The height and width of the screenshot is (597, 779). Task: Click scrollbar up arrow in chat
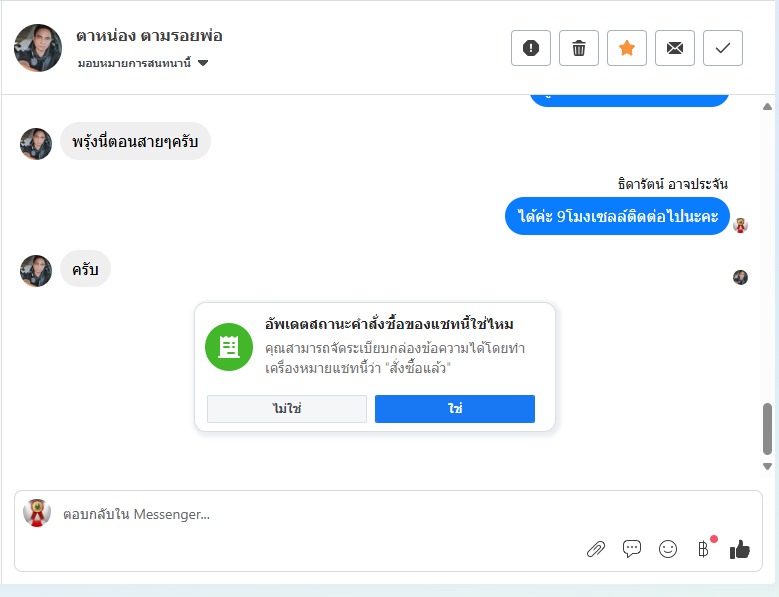[767, 107]
